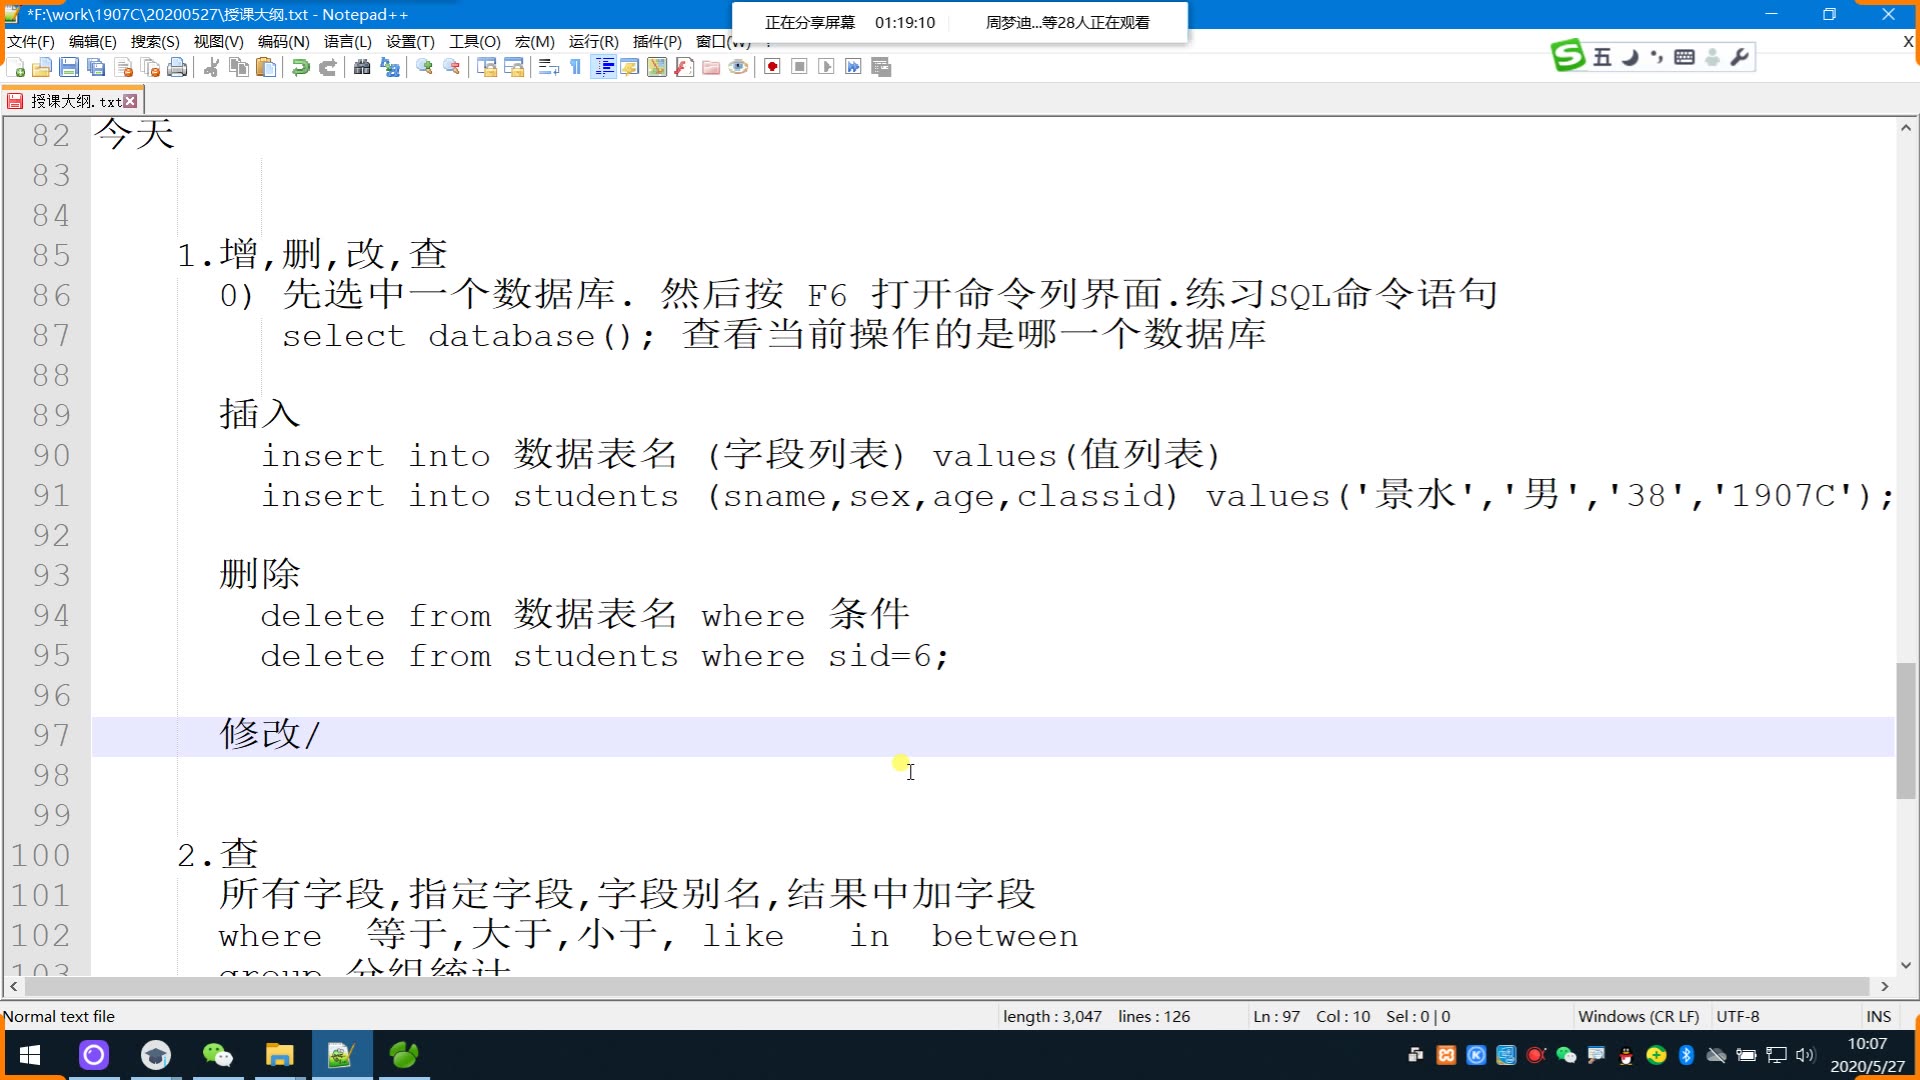Toggle word wrap in the toolbar
The image size is (1920, 1080).
point(548,67)
